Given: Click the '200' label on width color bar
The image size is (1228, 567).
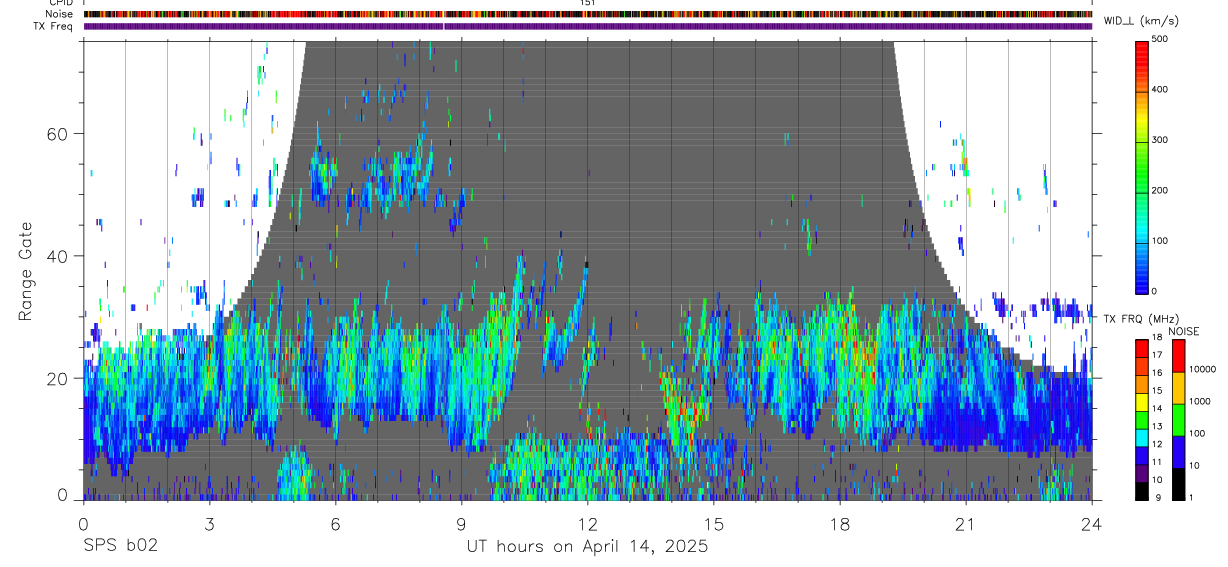Looking at the screenshot, I should pyautogui.click(x=1160, y=190).
